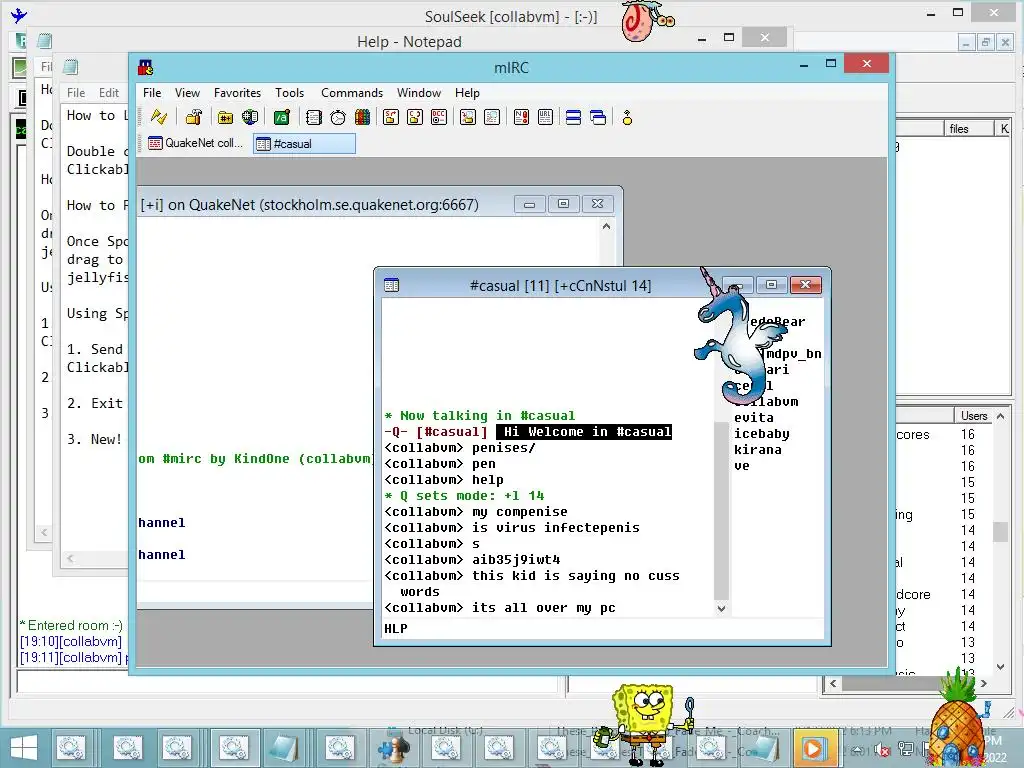Open the Windows Start button
Image resolution: width=1024 pixels, height=768 pixels.
coord(24,748)
